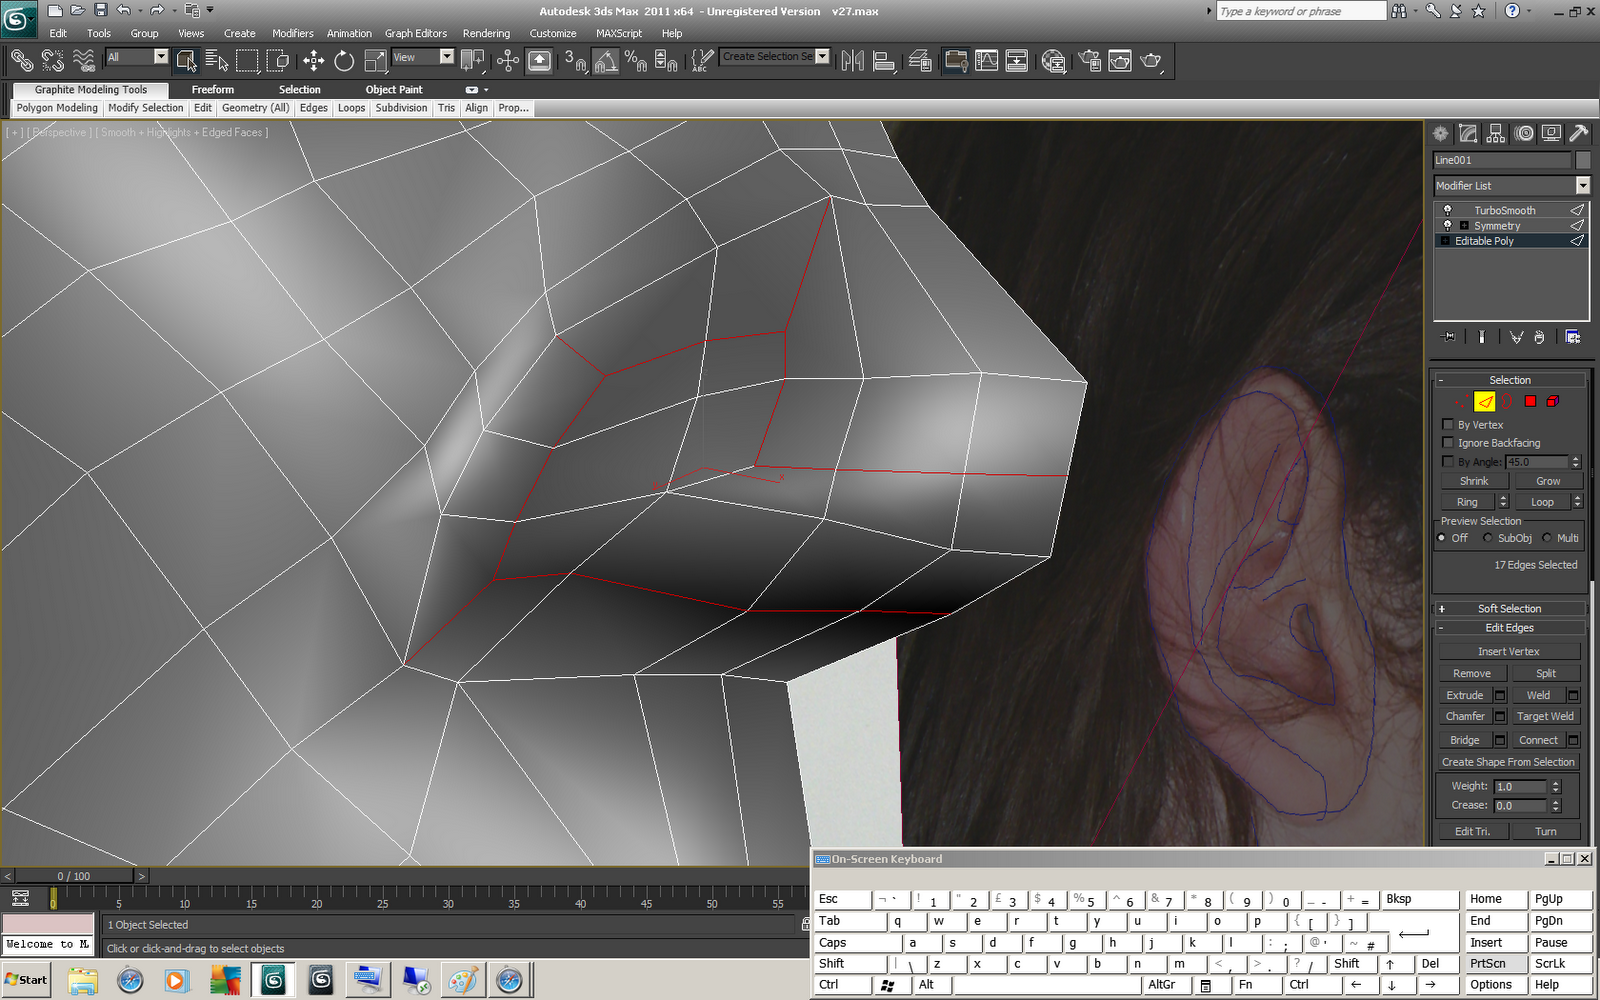Select the Vertex sub-object mode icon
This screenshot has height=1000, width=1600.
1461,402
